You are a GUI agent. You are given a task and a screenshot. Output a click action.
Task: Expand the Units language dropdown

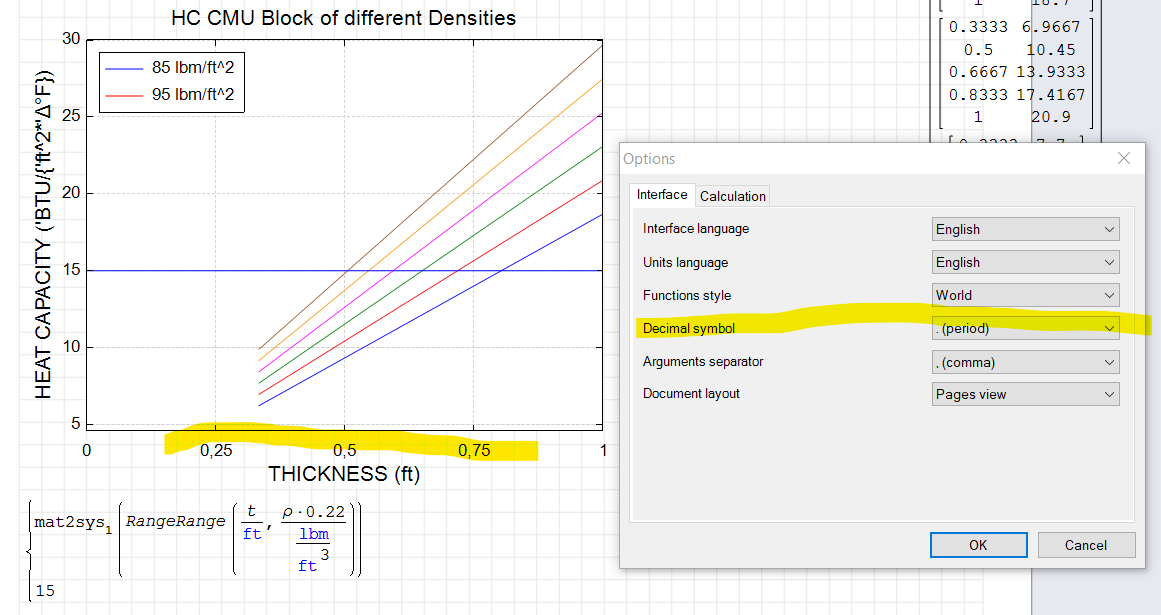1025,262
